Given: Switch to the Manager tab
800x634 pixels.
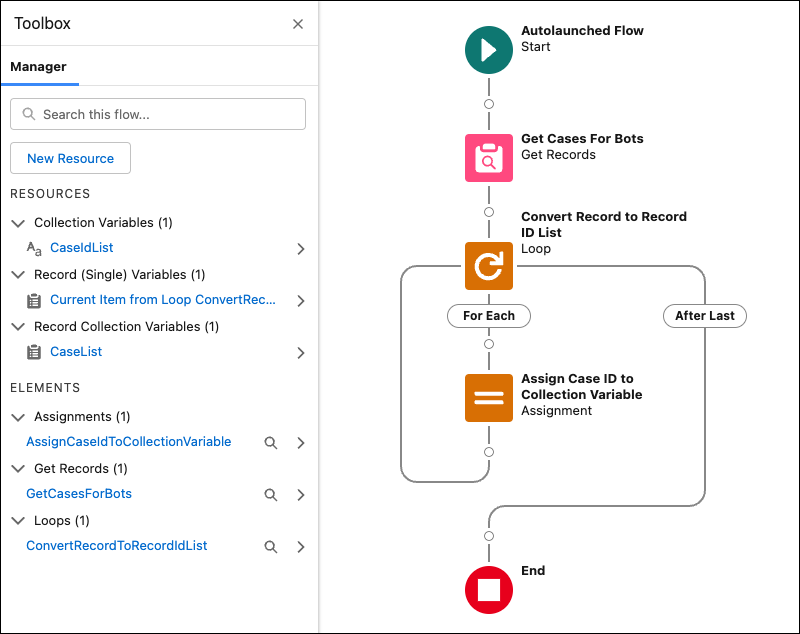Looking at the screenshot, I should (39, 67).
